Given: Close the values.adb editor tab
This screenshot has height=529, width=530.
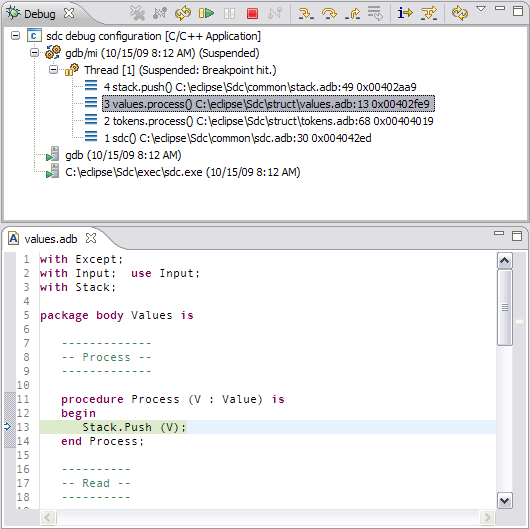Looking at the screenshot, I should 91,238.
